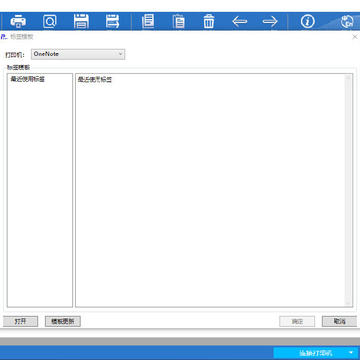Click the left arrow Undo icon

pos(240,22)
